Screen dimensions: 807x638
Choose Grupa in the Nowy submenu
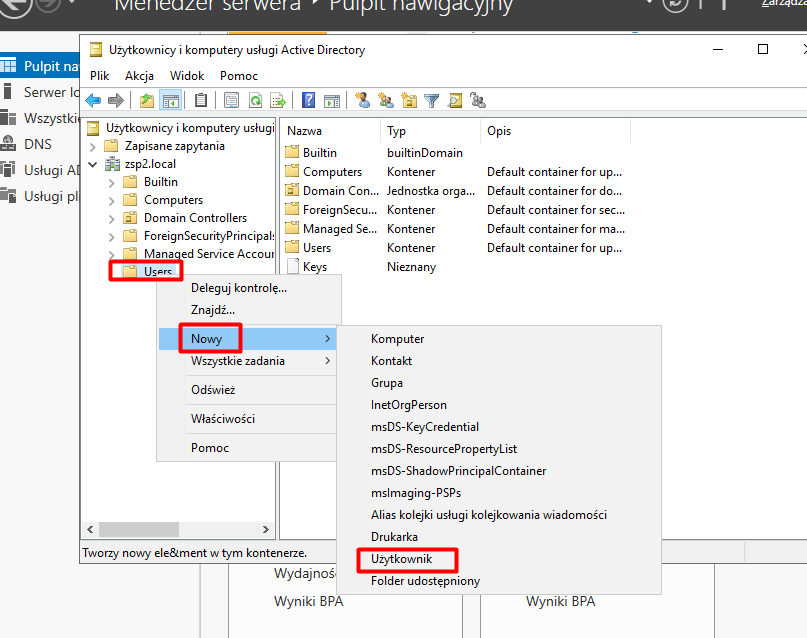pyautogui.click(x=387, y=383)
